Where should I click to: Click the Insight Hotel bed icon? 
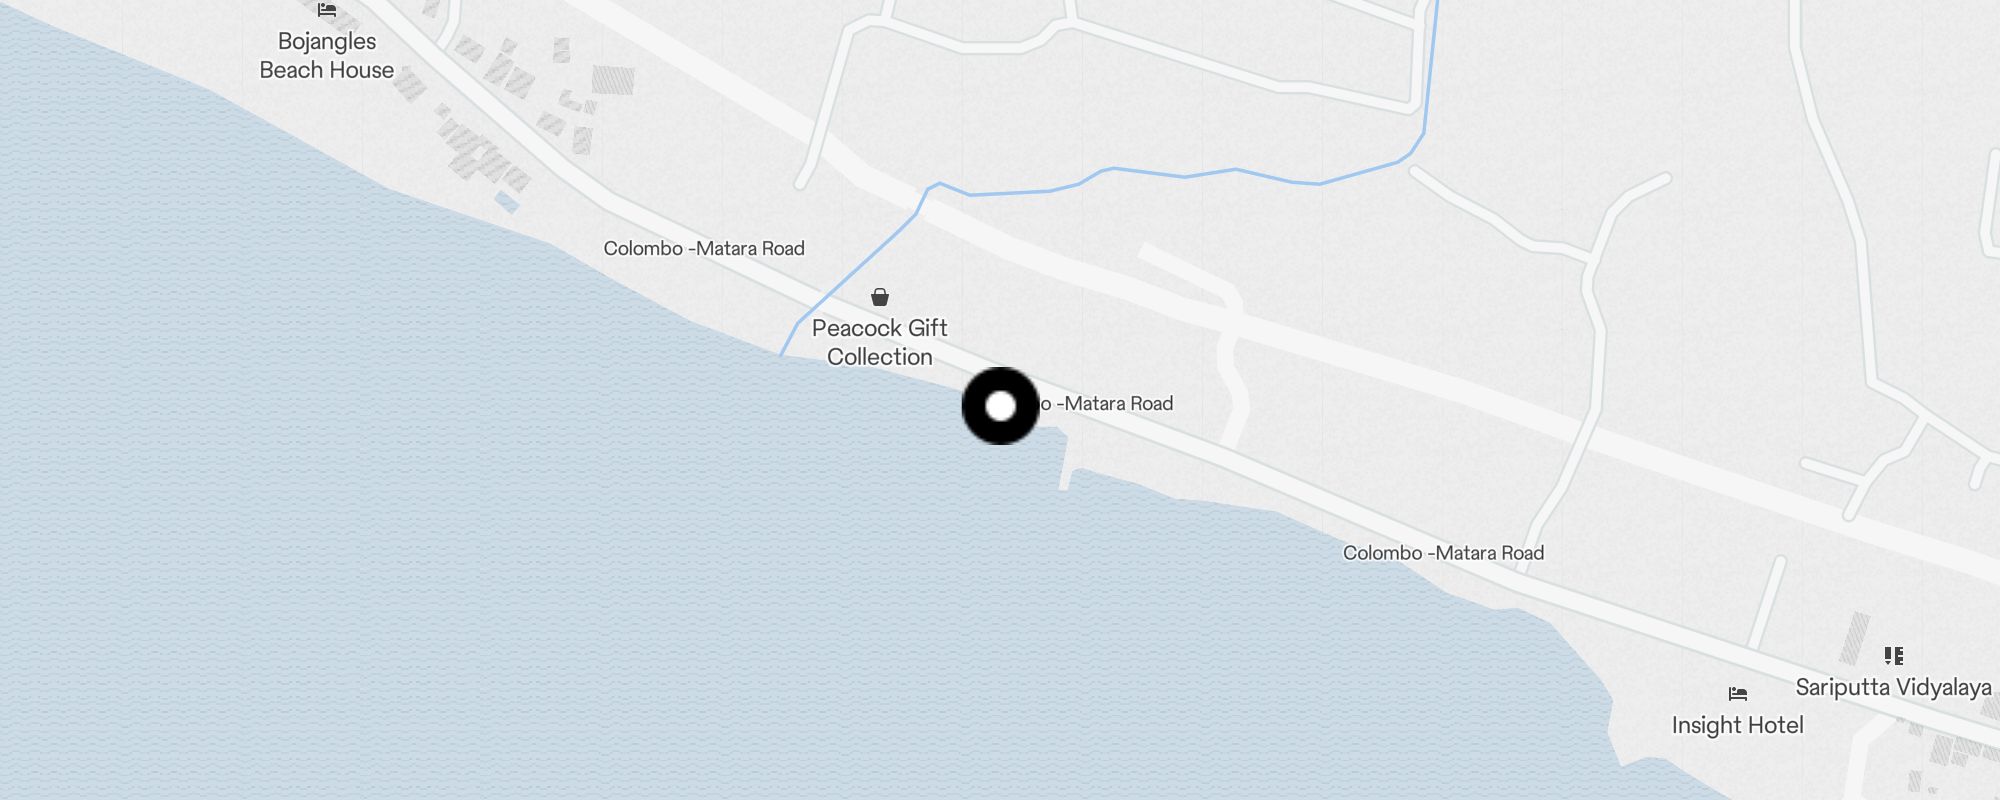(x=1738, y=693)
